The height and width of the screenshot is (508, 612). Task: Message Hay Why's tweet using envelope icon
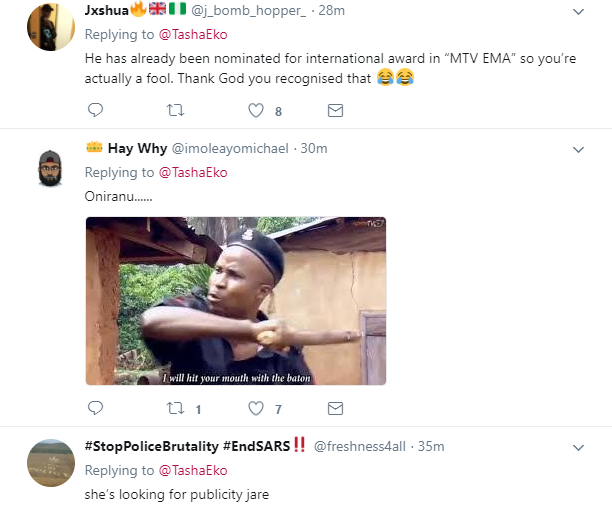tap(335, 408)
